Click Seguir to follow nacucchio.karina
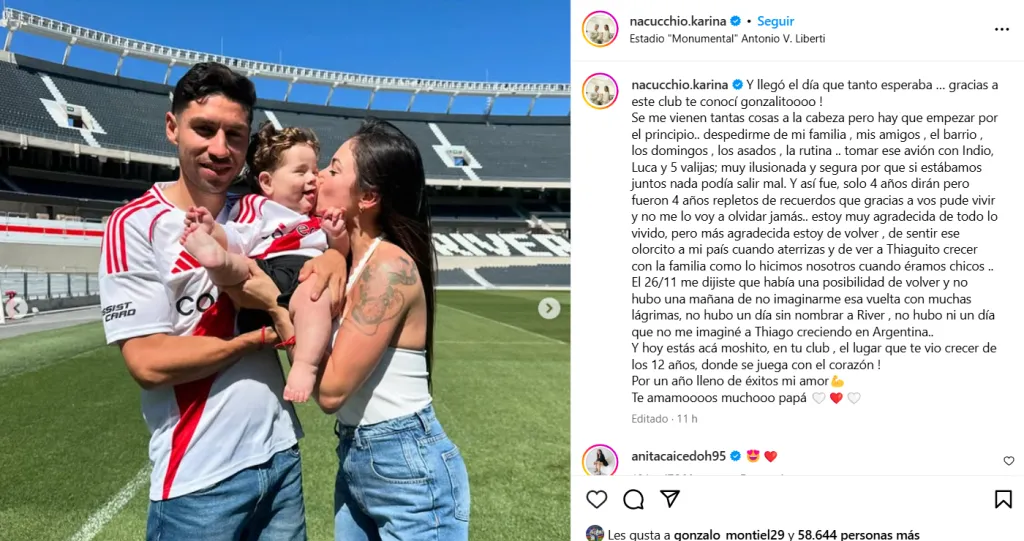Viewport: 1024px width, 541px height. tap(775, 21)
